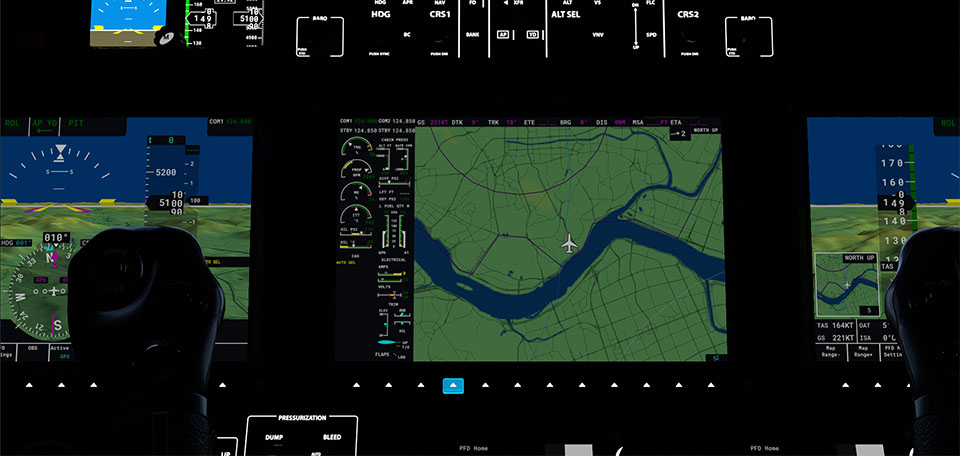Engage the APR approach mode button
960x461 pixels.
[x=408, y=2]
